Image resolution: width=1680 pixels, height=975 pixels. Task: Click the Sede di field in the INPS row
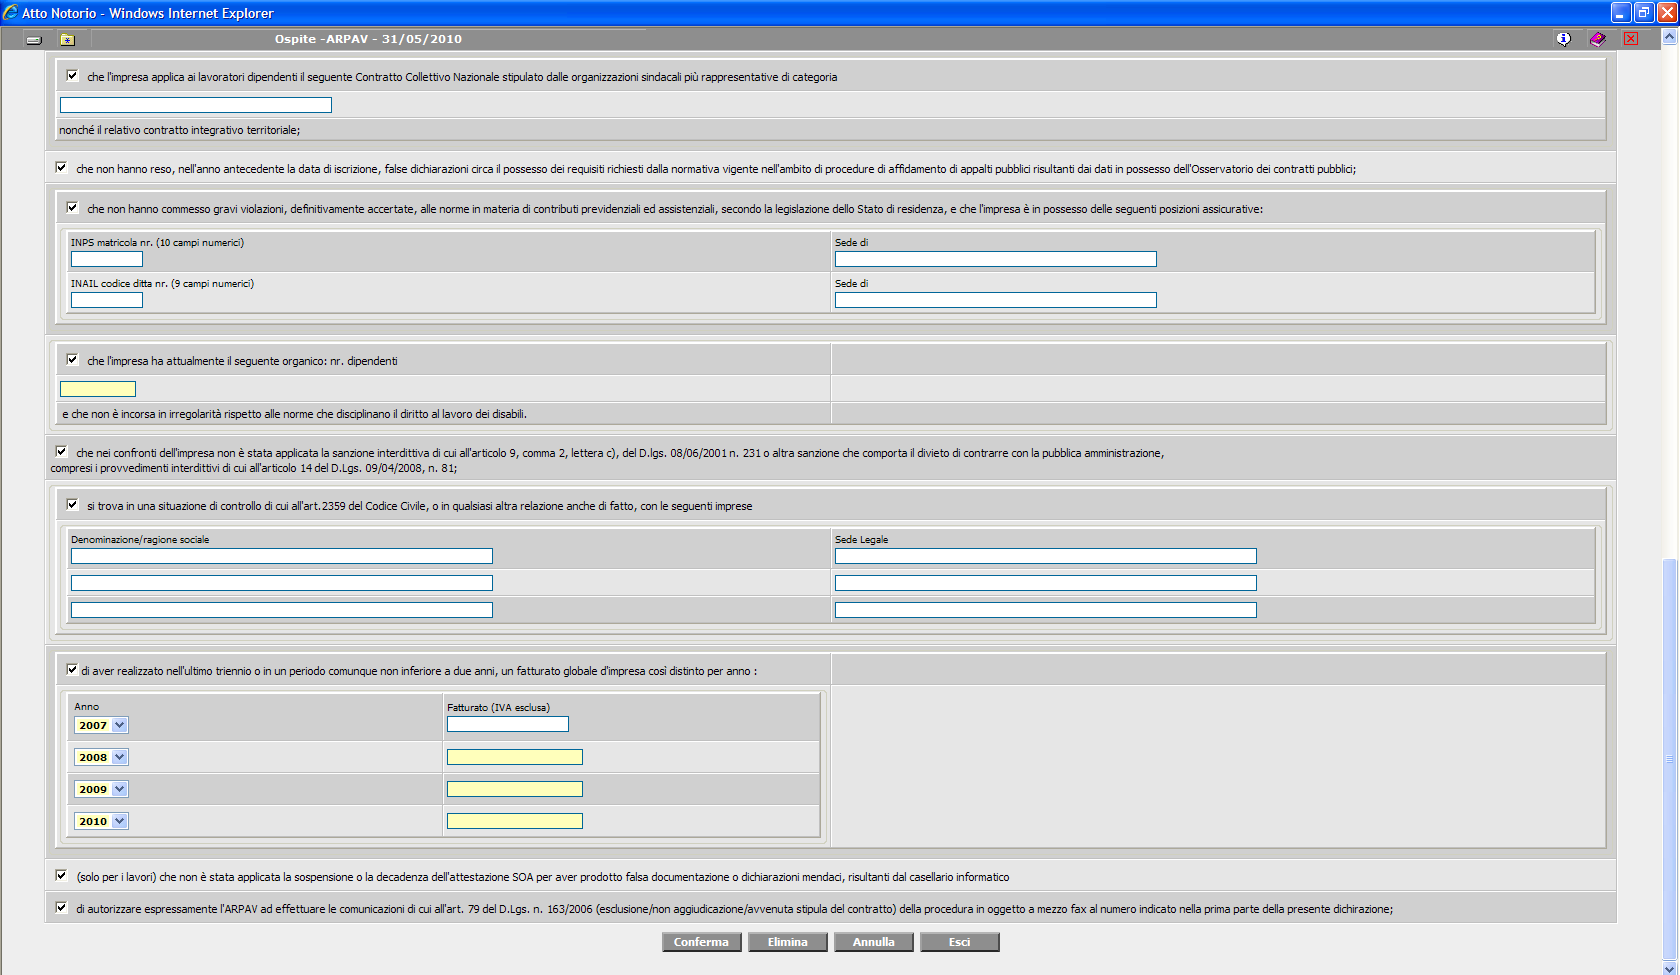click(x=996, y=259)
